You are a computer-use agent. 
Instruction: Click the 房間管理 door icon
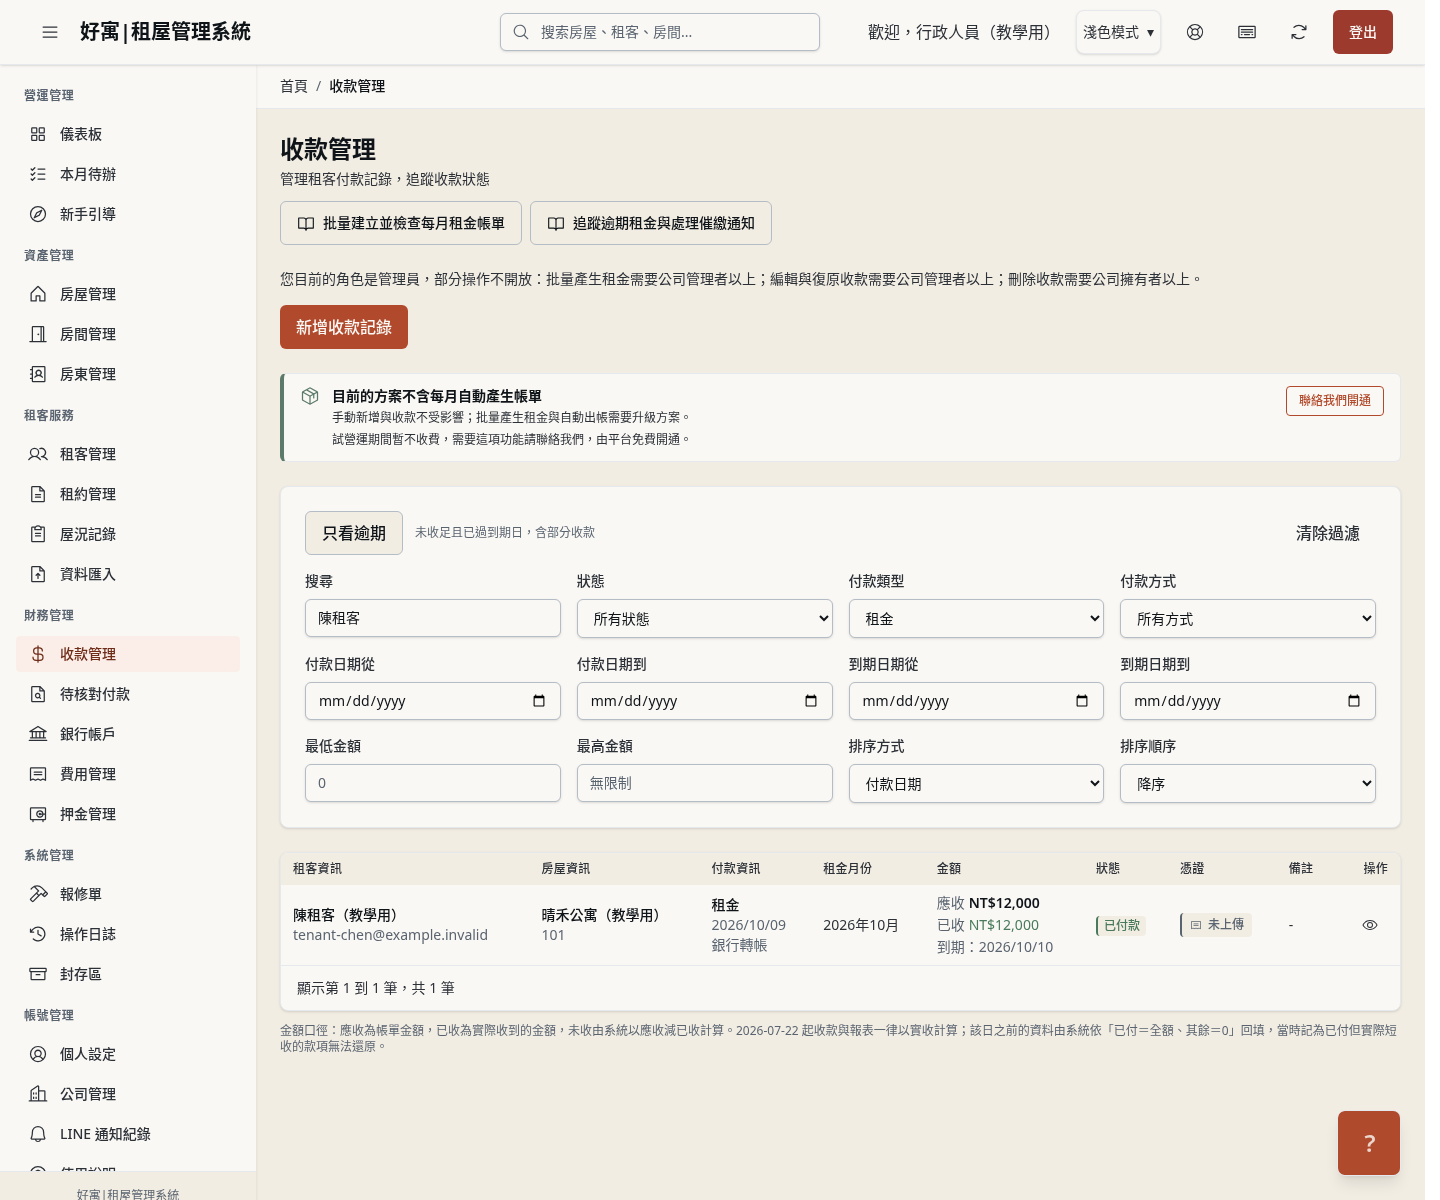(x=38, y=334)
